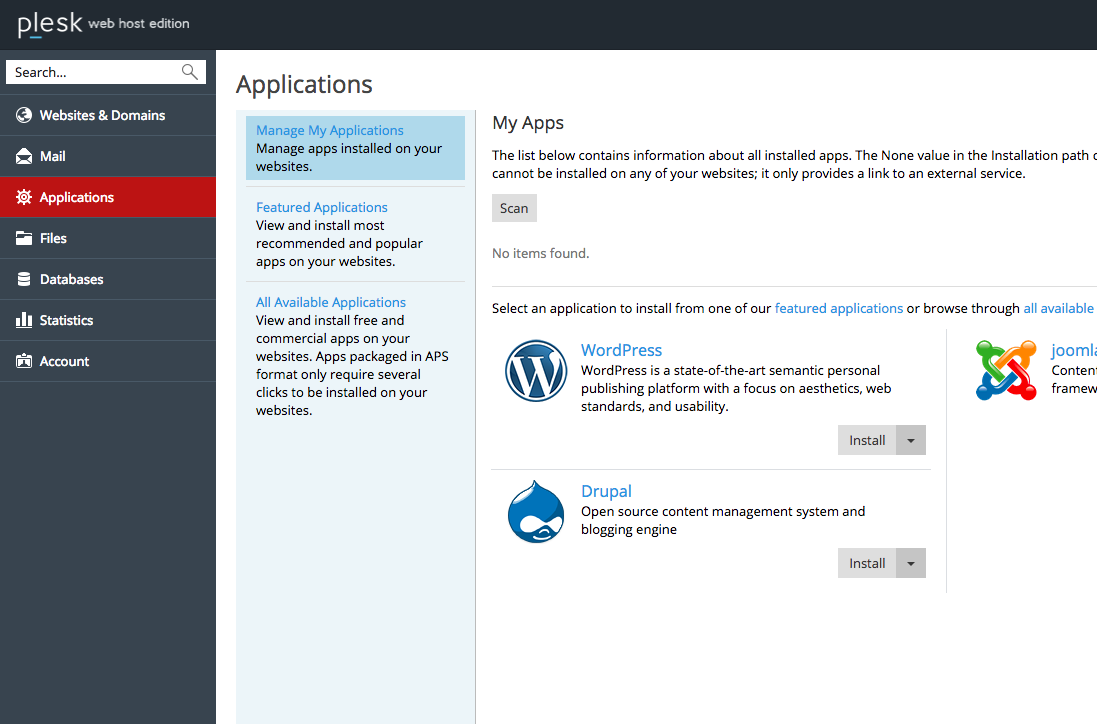
Task: Open Websites & Domains menu item
Action: (108, 115)
